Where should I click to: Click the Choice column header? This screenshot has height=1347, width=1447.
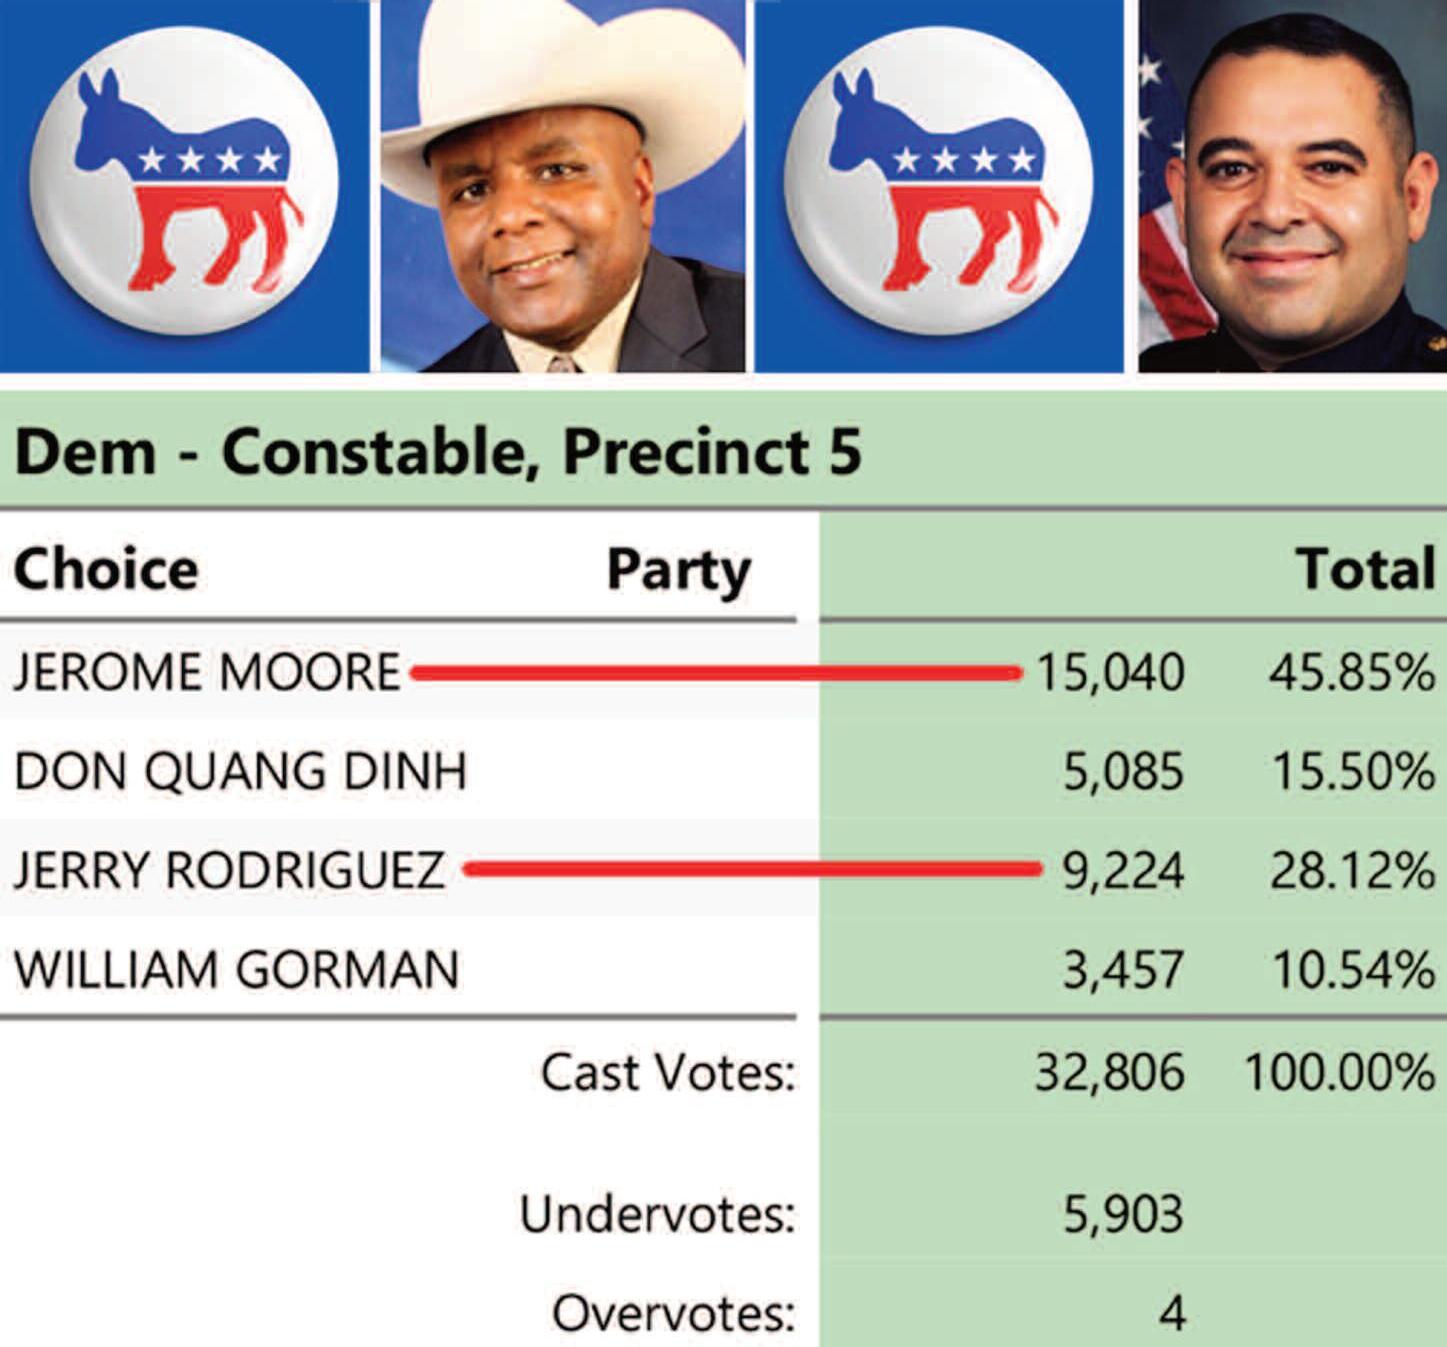pyautogui.click(x=106, y=569)
